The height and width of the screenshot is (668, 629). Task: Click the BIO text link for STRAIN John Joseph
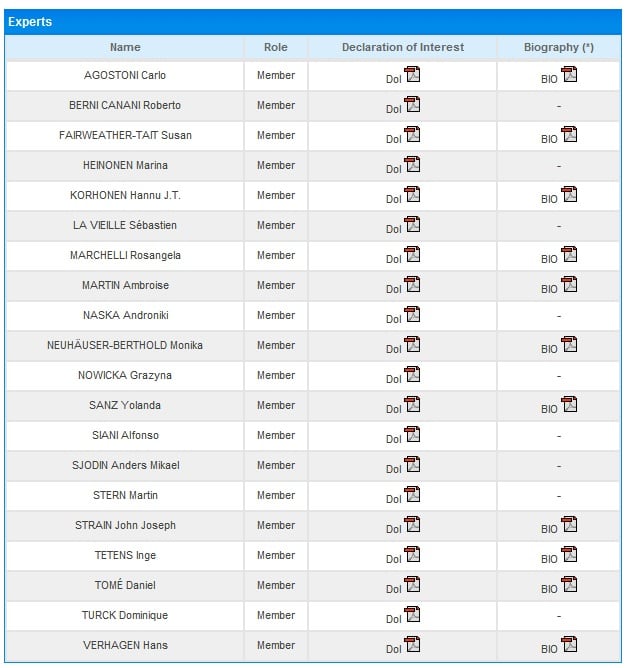[549, 529]
